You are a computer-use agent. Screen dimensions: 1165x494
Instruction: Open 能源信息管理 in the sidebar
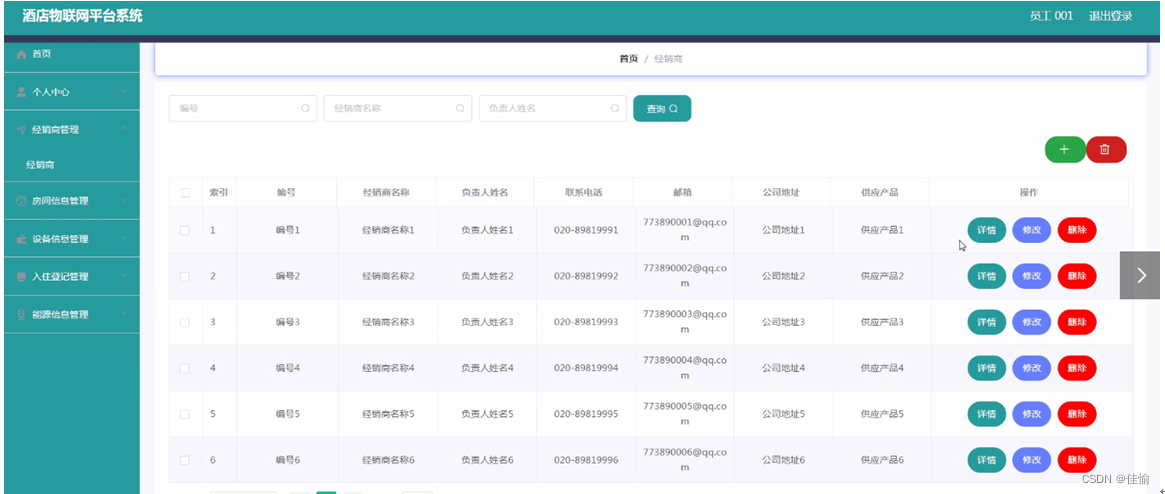[x=72, y=315]
